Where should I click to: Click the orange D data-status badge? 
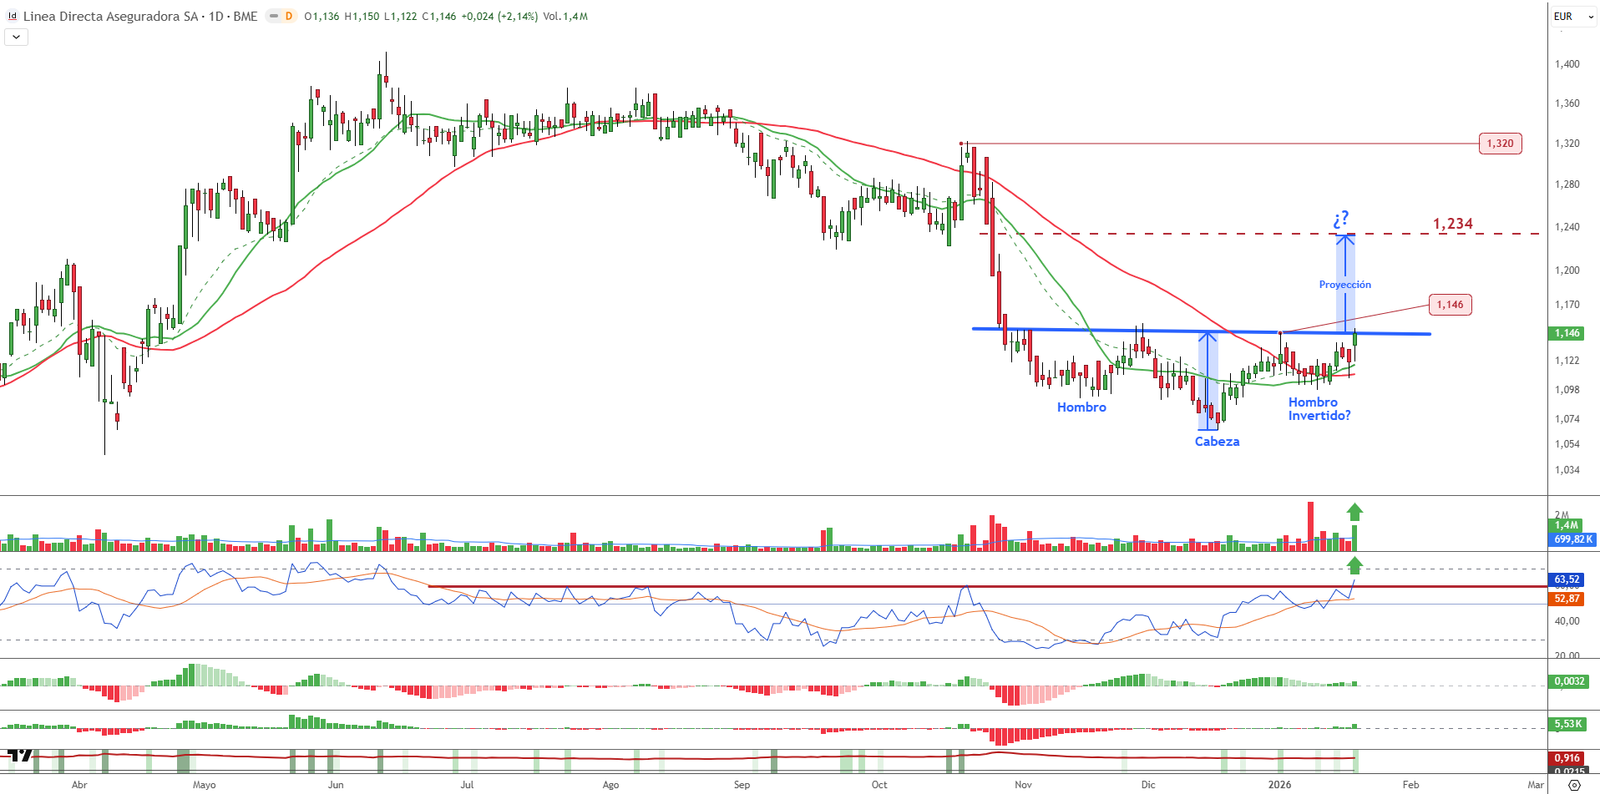tap(289, 16)
